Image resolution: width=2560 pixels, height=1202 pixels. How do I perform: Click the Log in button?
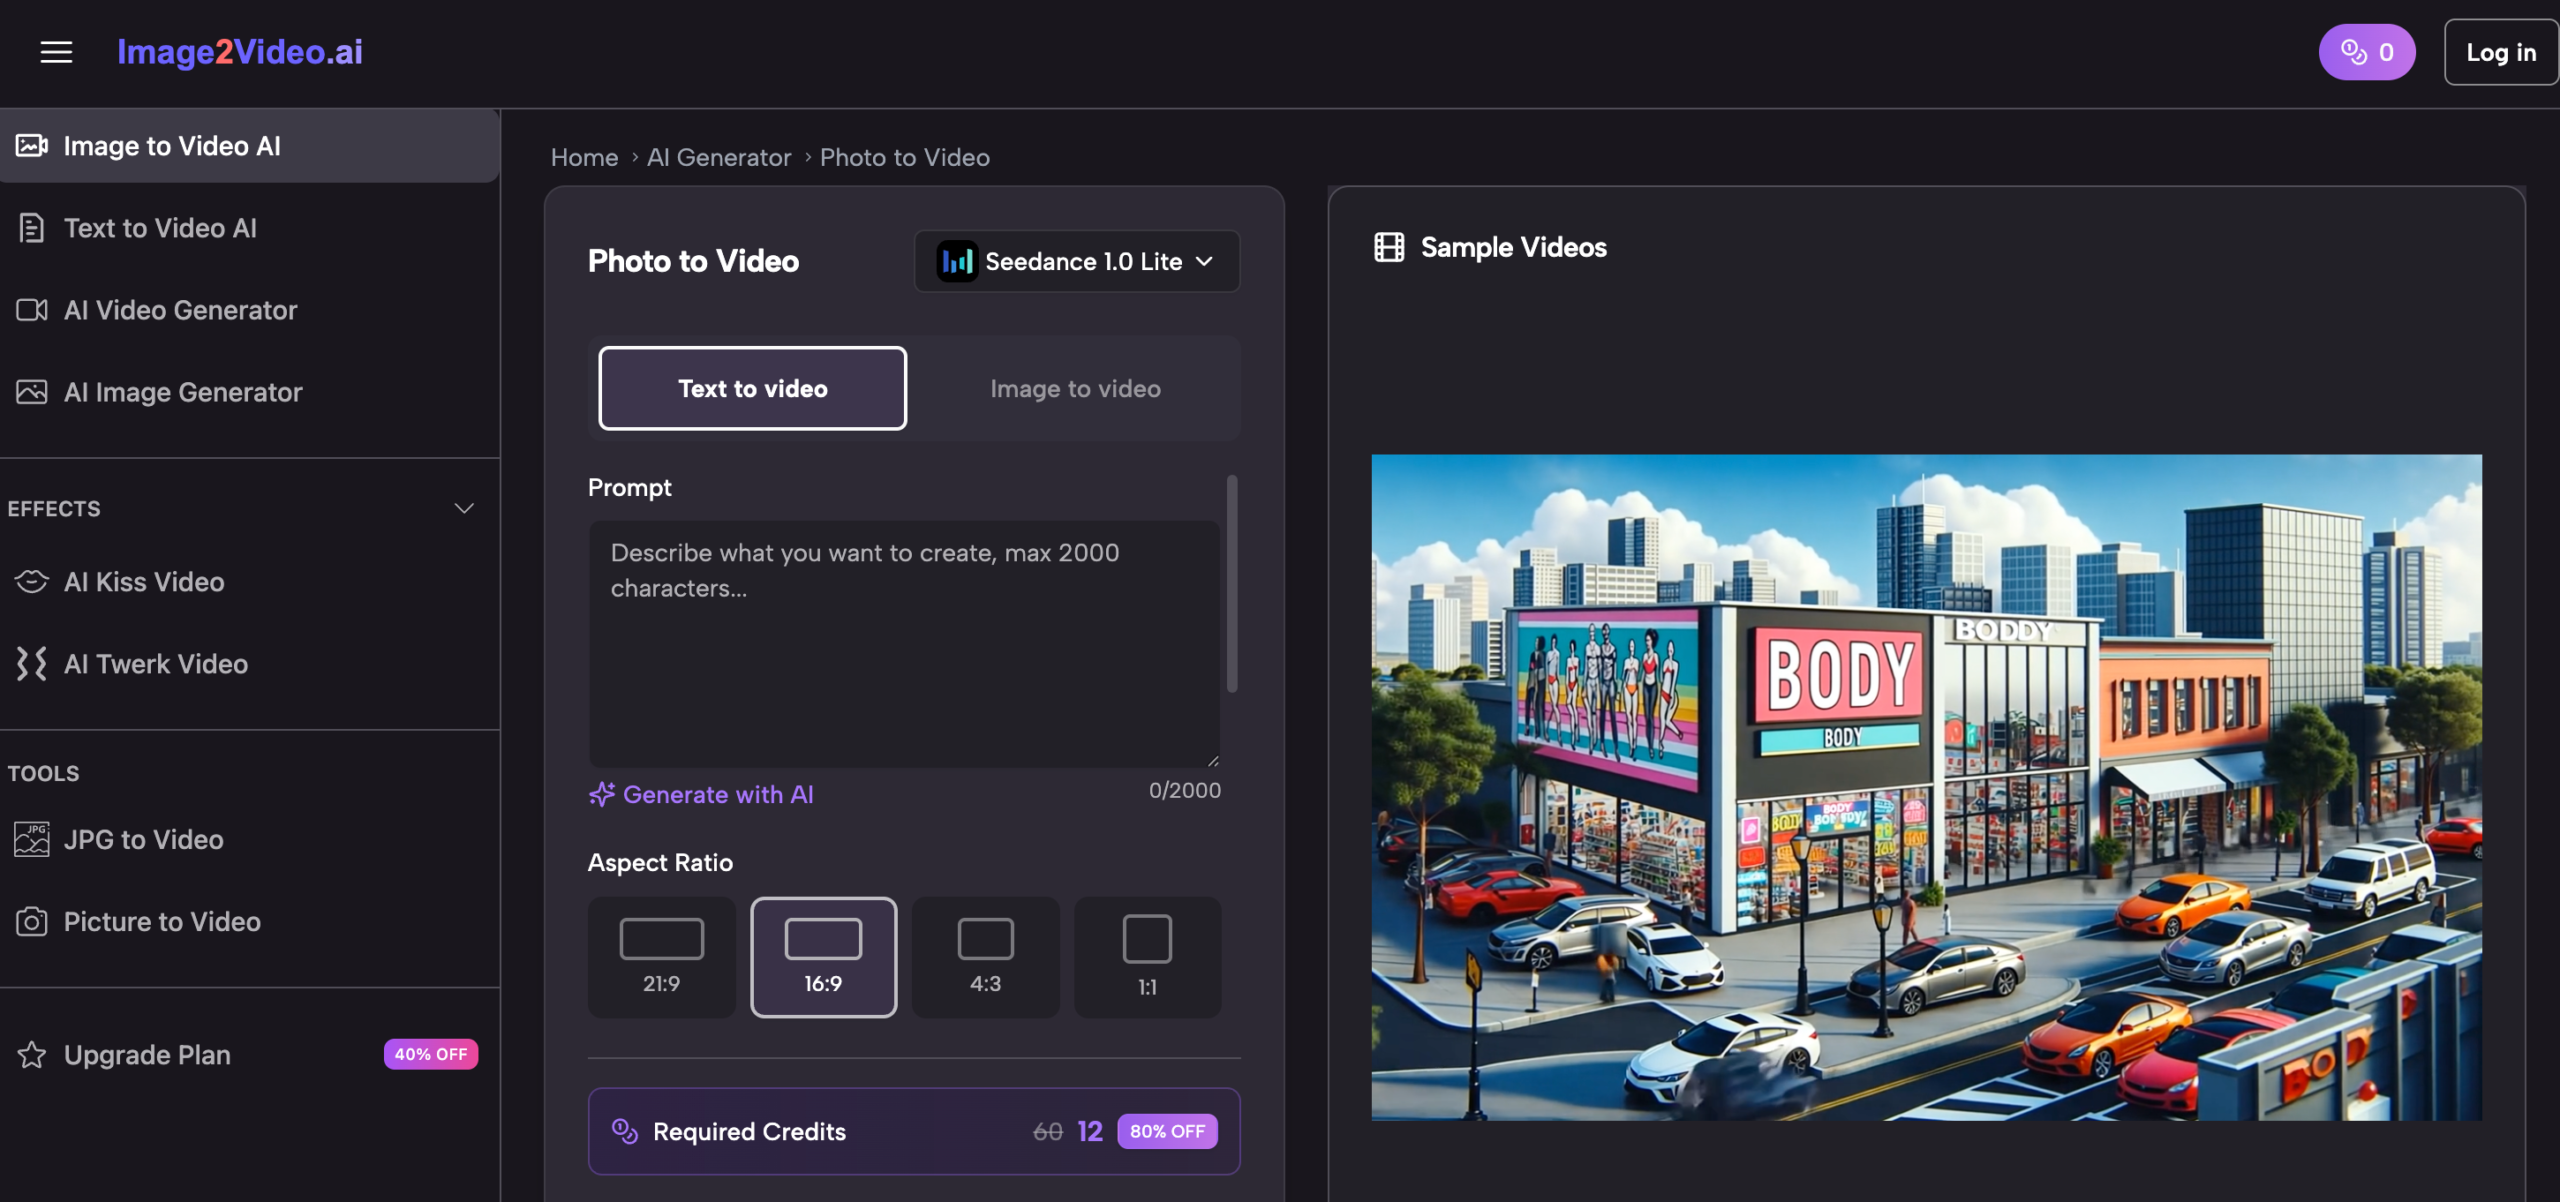point(2500,52)
